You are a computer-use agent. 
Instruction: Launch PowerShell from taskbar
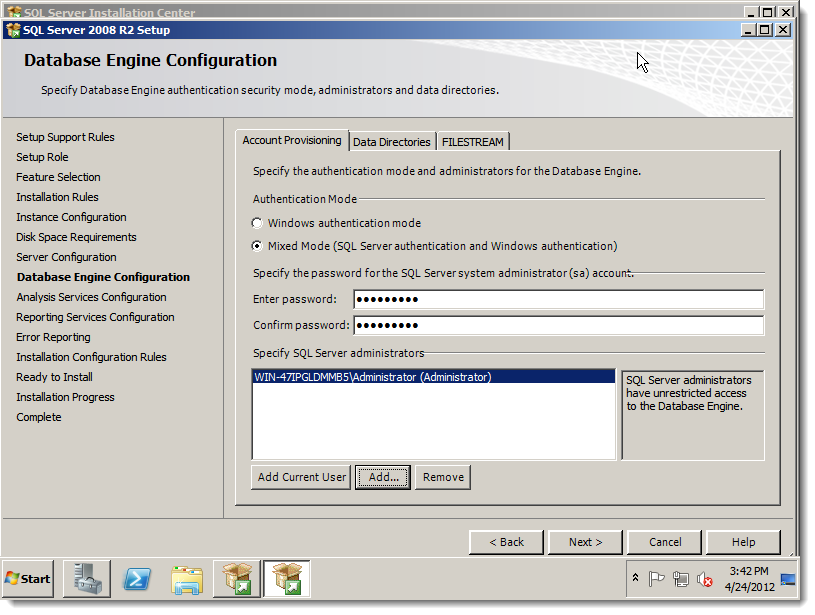coord(137,579)
